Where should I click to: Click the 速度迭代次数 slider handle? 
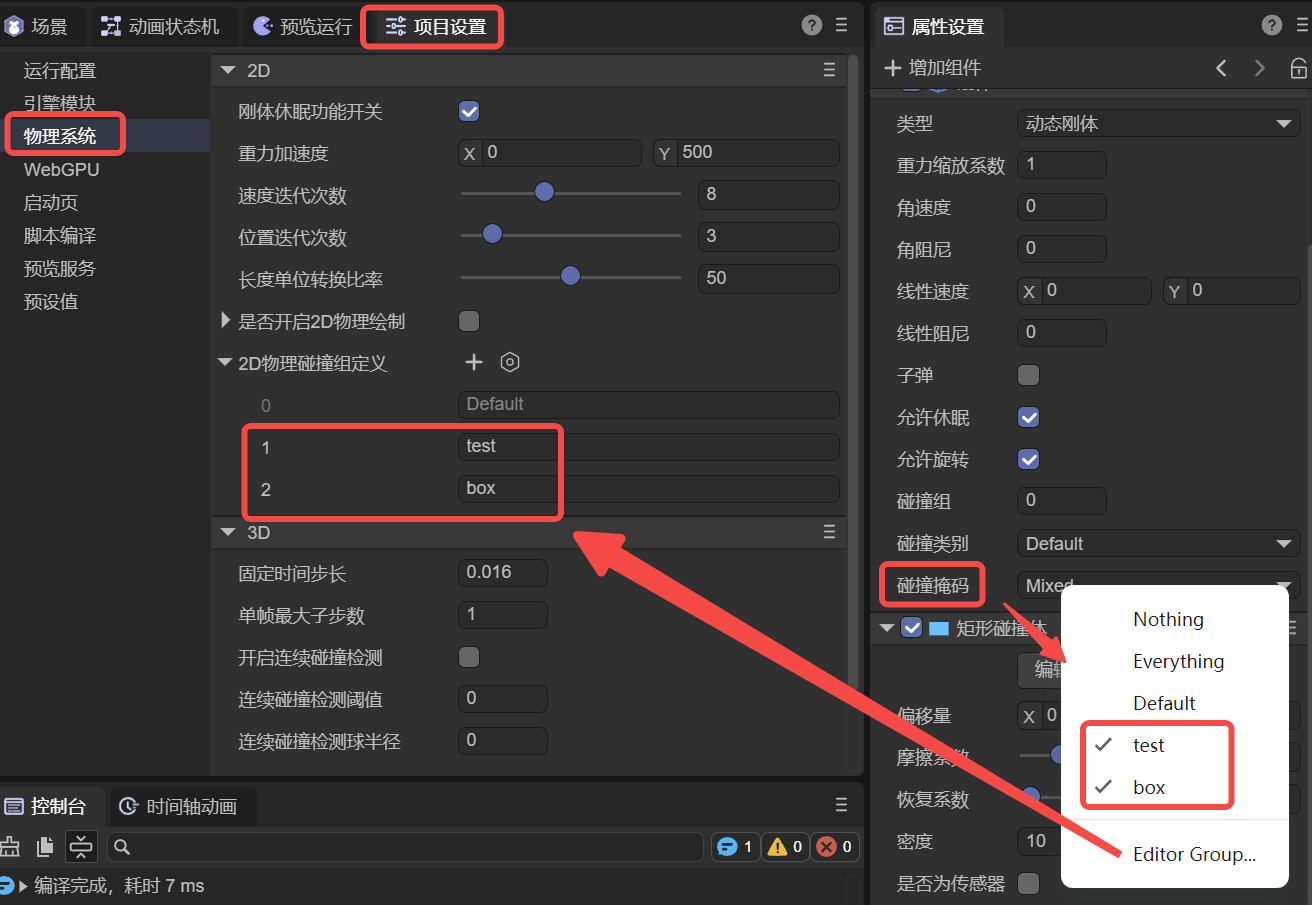[544, 192]
